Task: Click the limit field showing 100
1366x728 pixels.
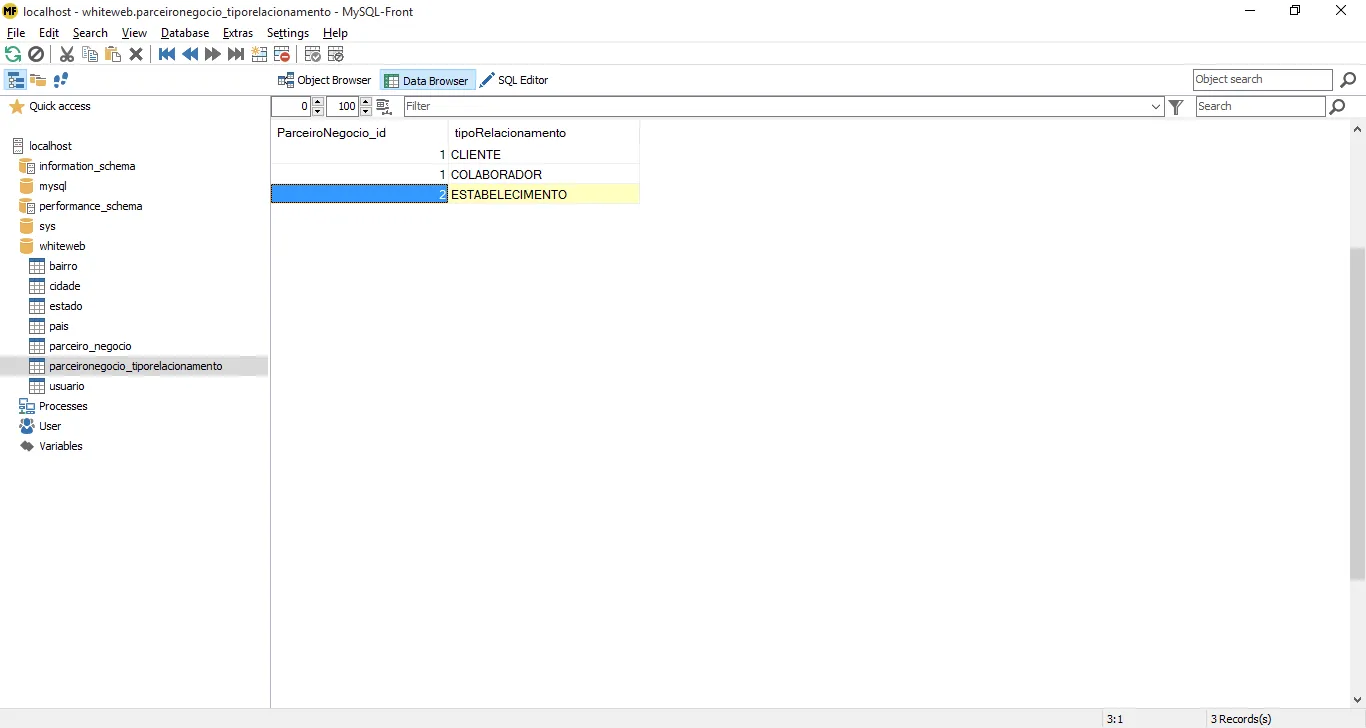Action: click(x=343, y=106)
